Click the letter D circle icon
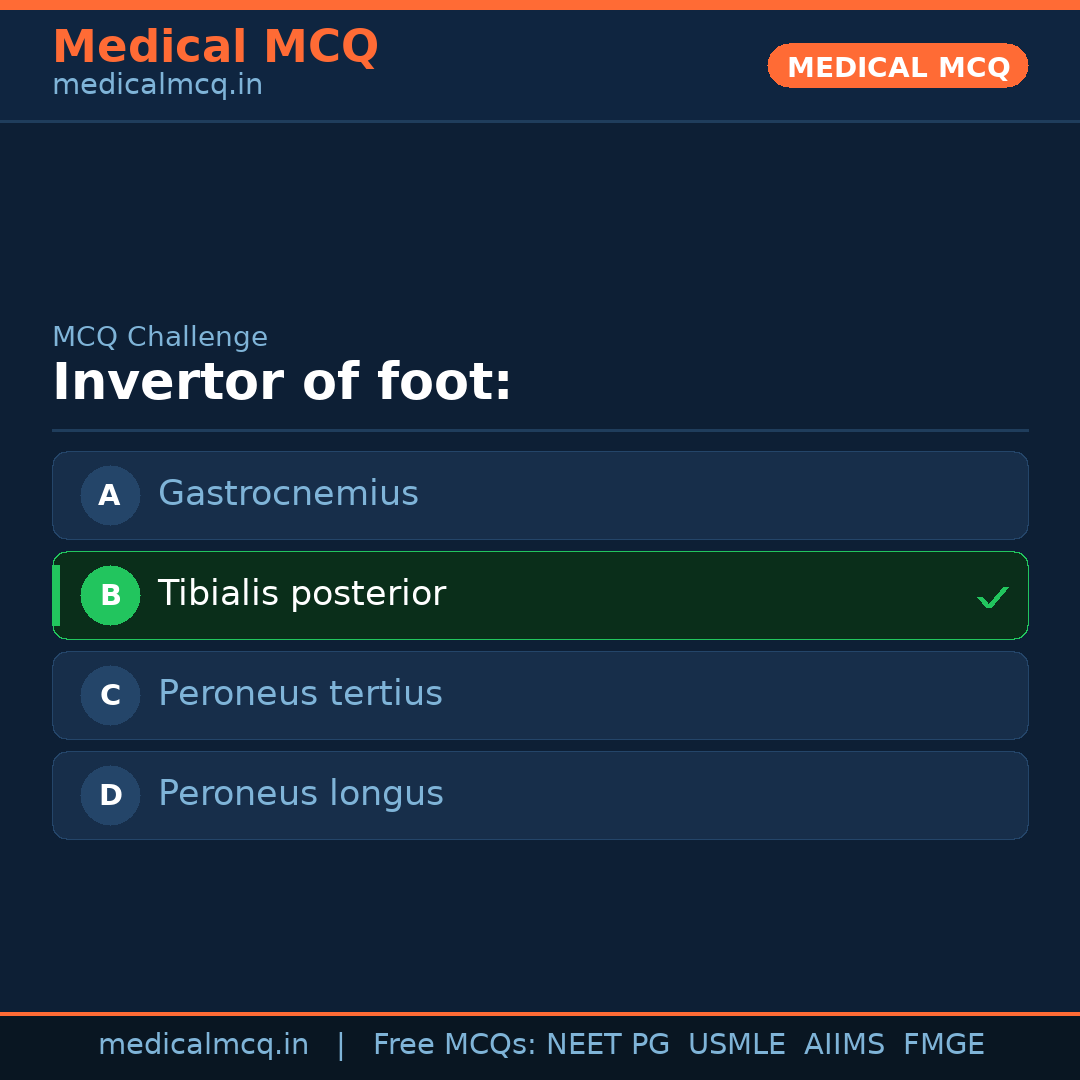 click(110, 795)
